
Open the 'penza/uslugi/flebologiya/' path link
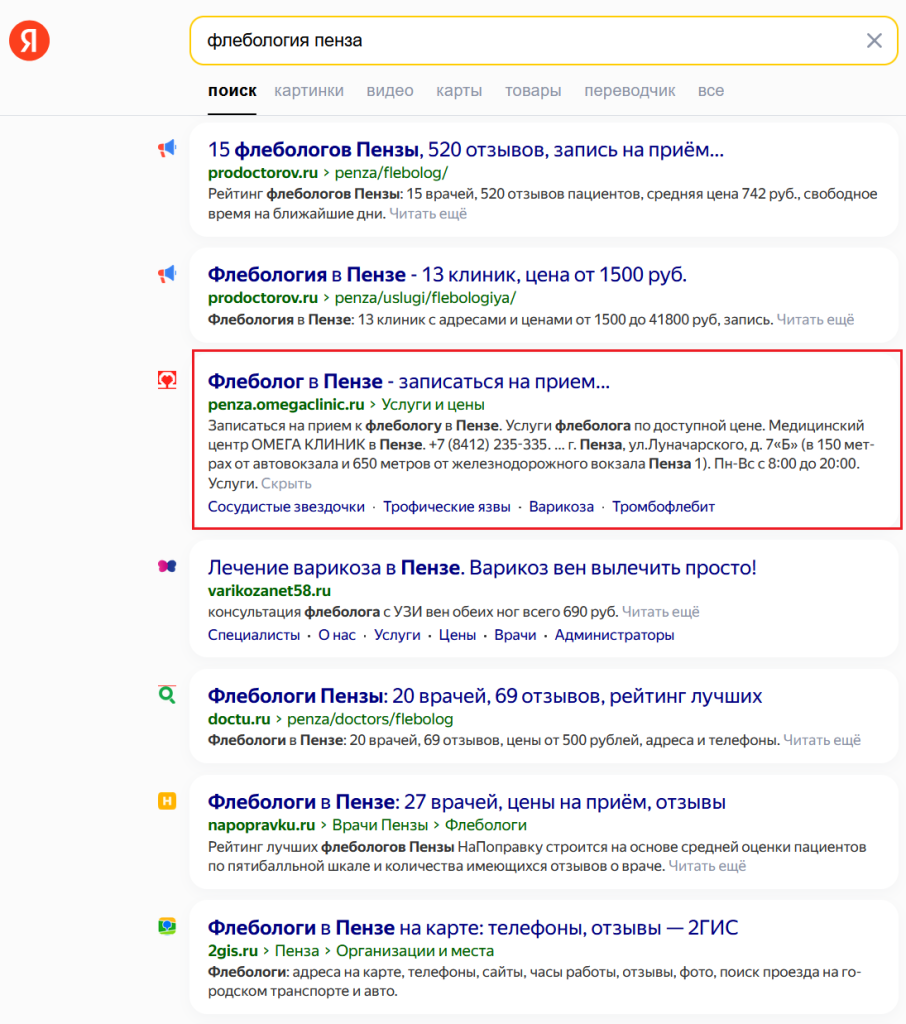pos(425,298)
